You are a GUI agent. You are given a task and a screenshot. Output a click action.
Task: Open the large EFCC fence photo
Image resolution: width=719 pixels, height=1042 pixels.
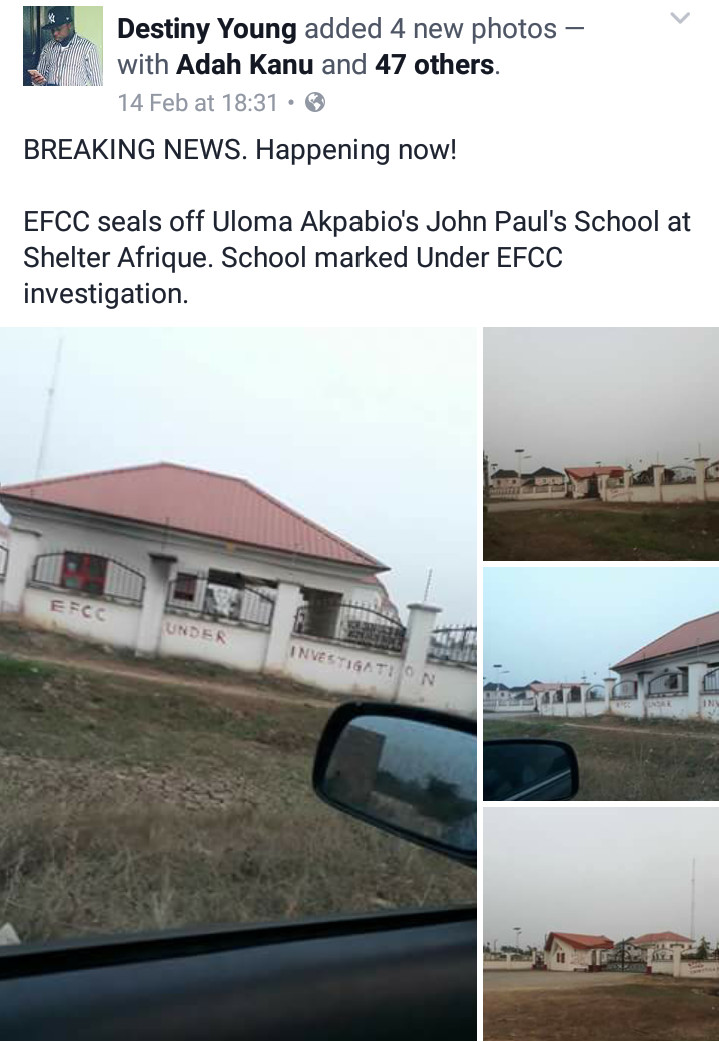238,684
